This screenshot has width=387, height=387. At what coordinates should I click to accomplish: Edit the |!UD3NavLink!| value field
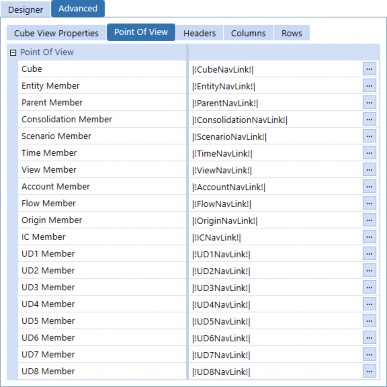pyautogui.click(x=276, y=287)
